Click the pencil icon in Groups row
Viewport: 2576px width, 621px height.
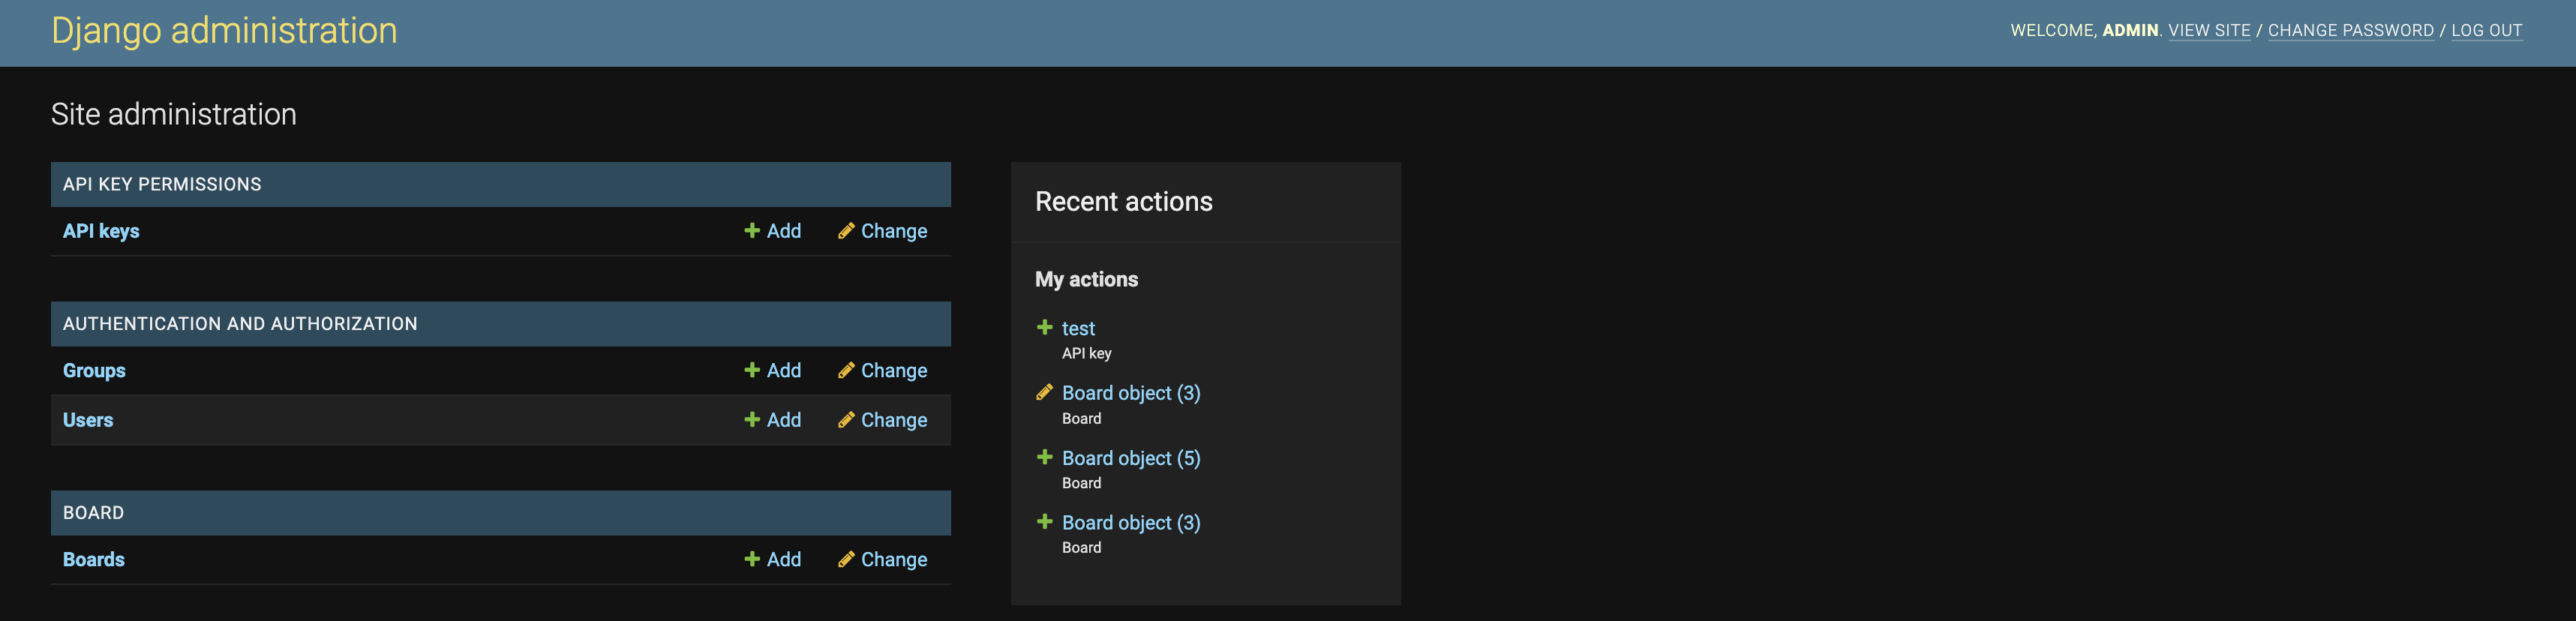[846, 370]
